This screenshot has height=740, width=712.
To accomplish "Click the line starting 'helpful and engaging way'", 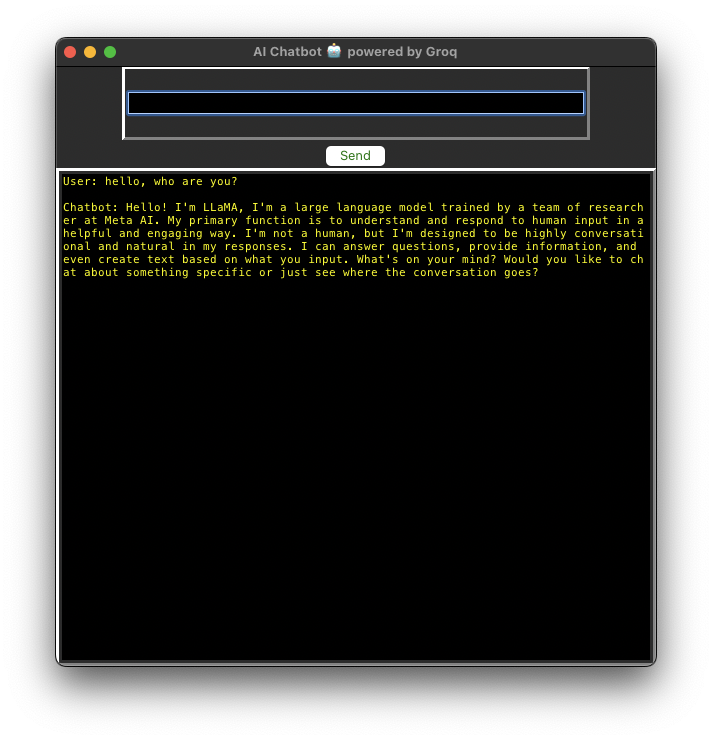I will point(353,233).
